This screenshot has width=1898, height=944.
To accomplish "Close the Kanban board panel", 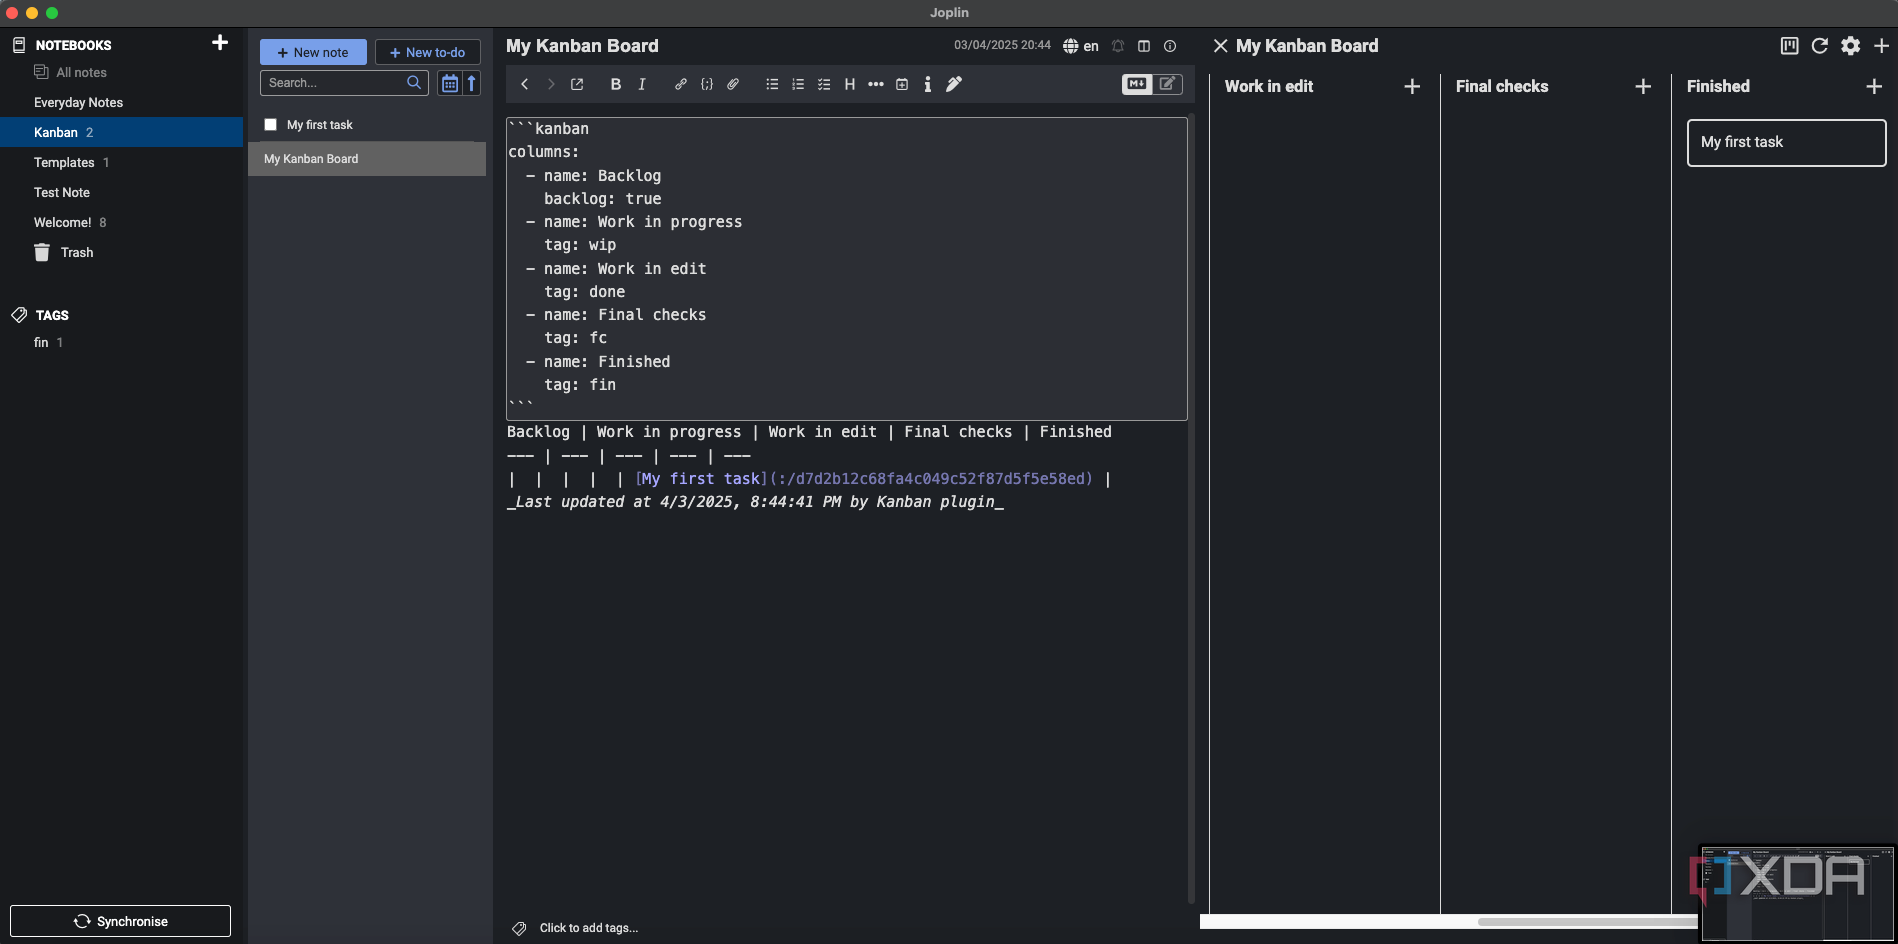I will click(x=1220, y=46).
